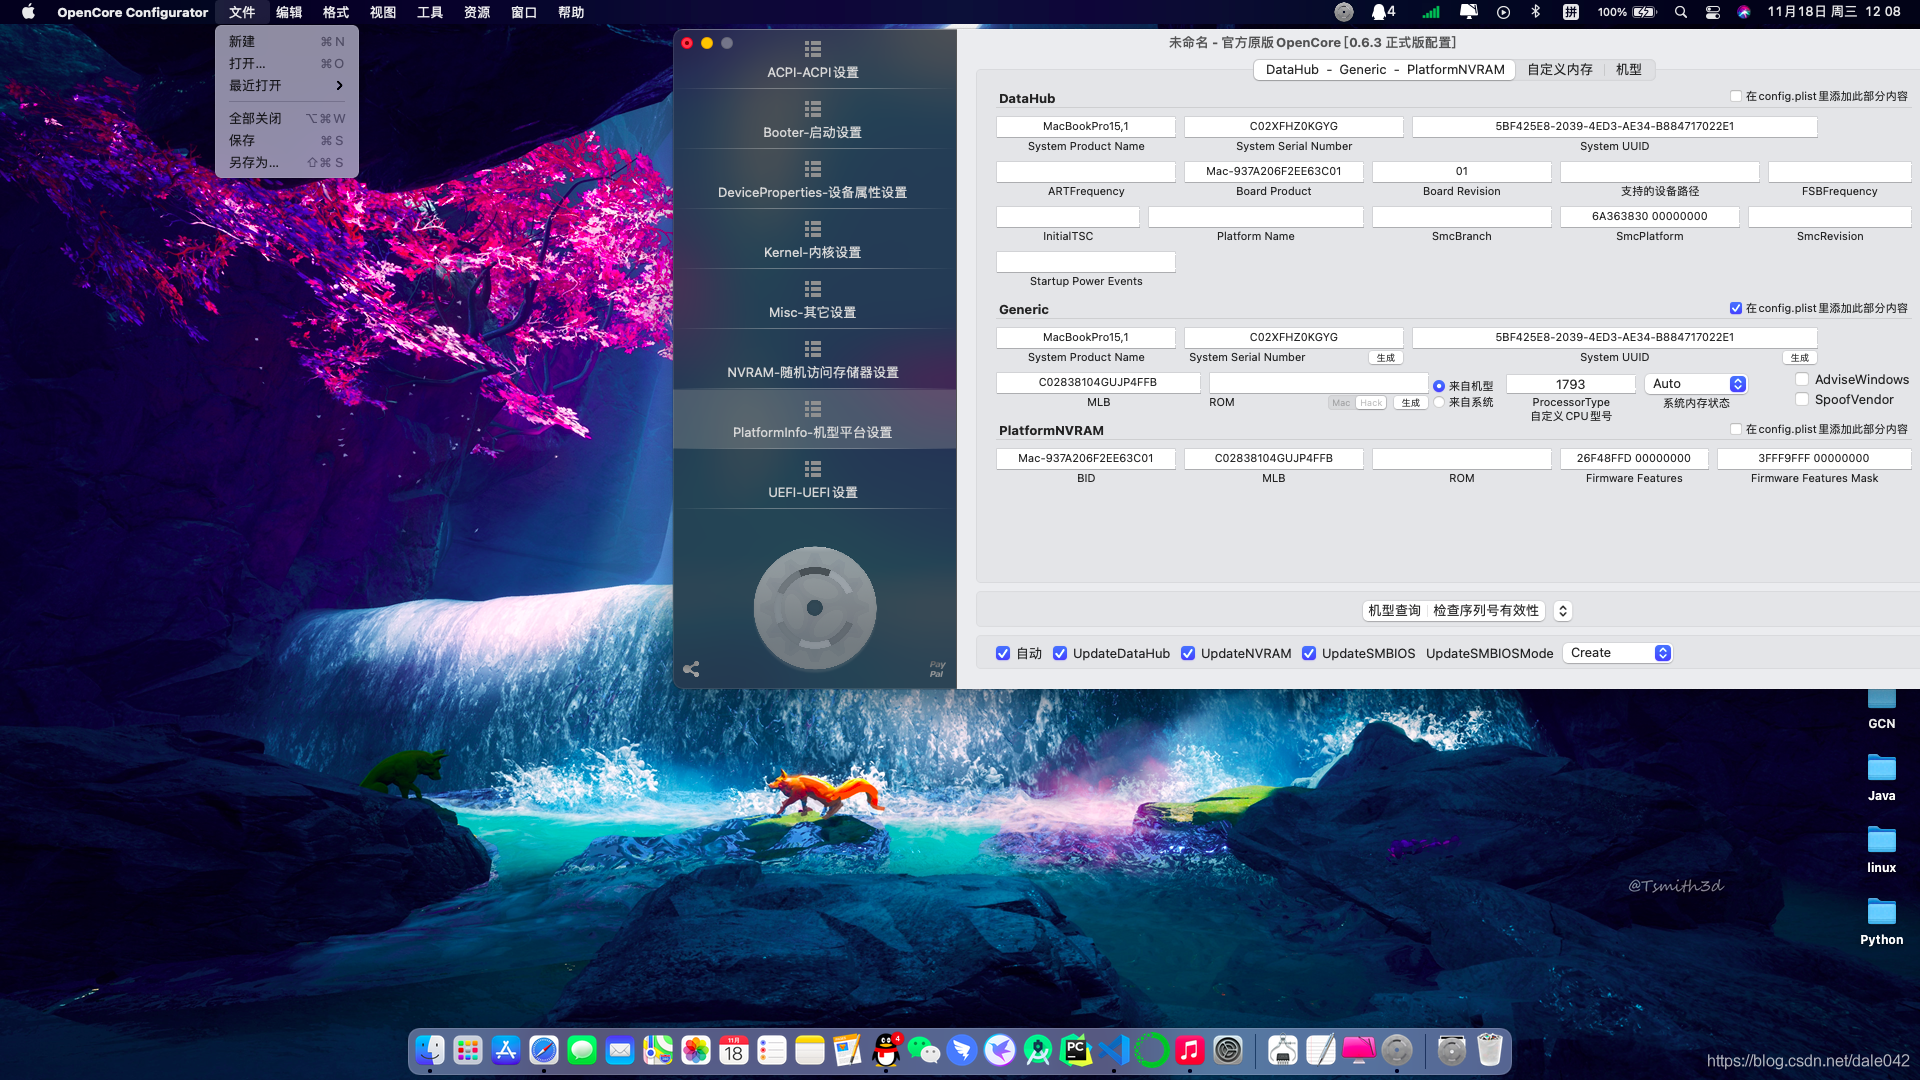Toggle the UpdateSMBIOS checkbox
1920x1080 pixels.
click(1309, 654)
